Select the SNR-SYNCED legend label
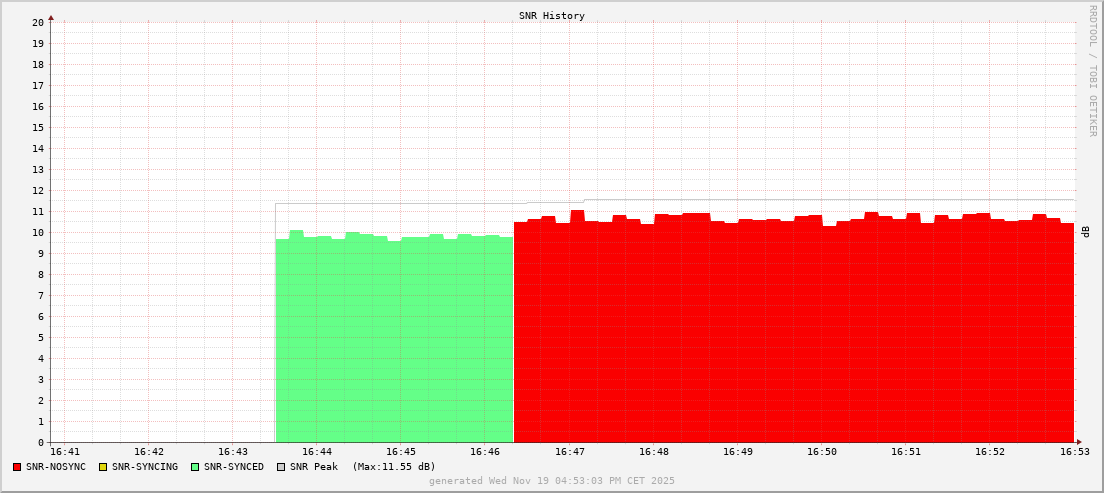Image resolution: width=1104 pixels, height=493 pixels. point(234,467)
